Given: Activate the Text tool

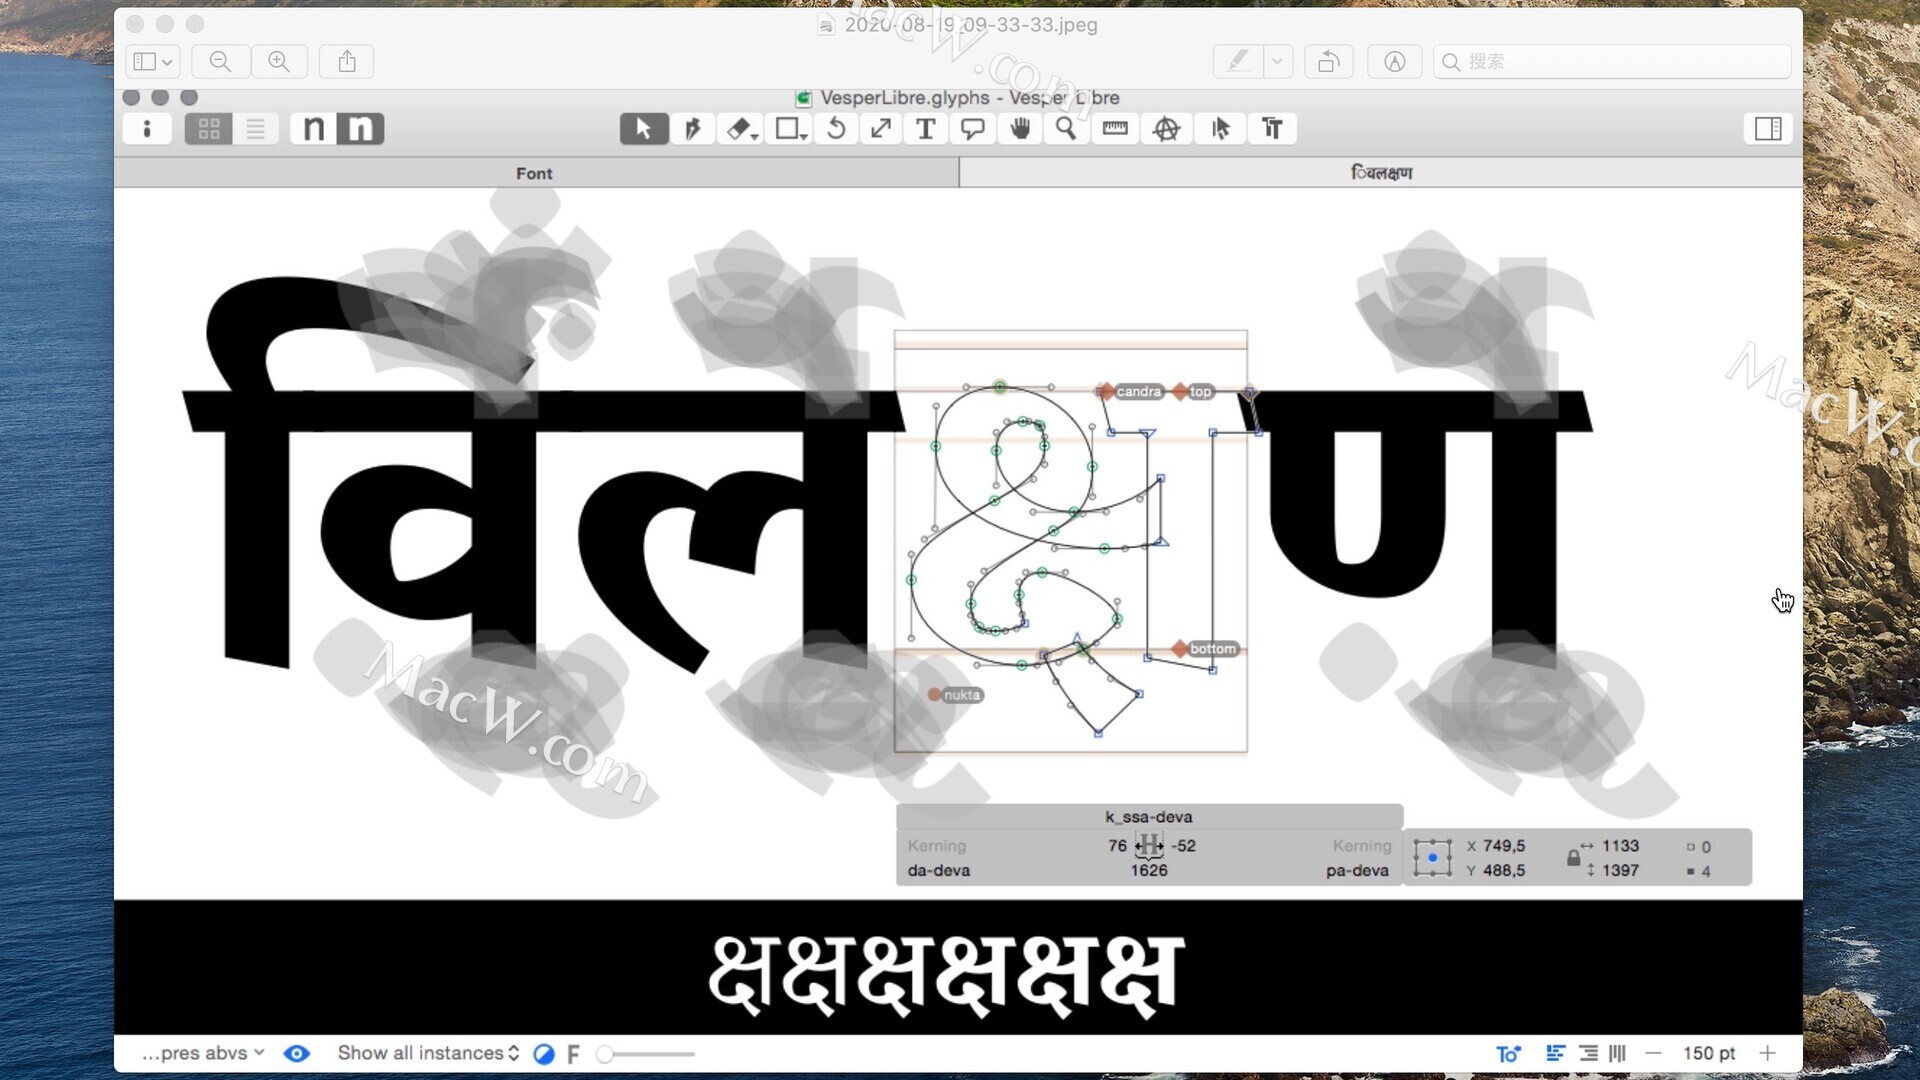Looking at the screenshot, I should click(x=925, y=128).
